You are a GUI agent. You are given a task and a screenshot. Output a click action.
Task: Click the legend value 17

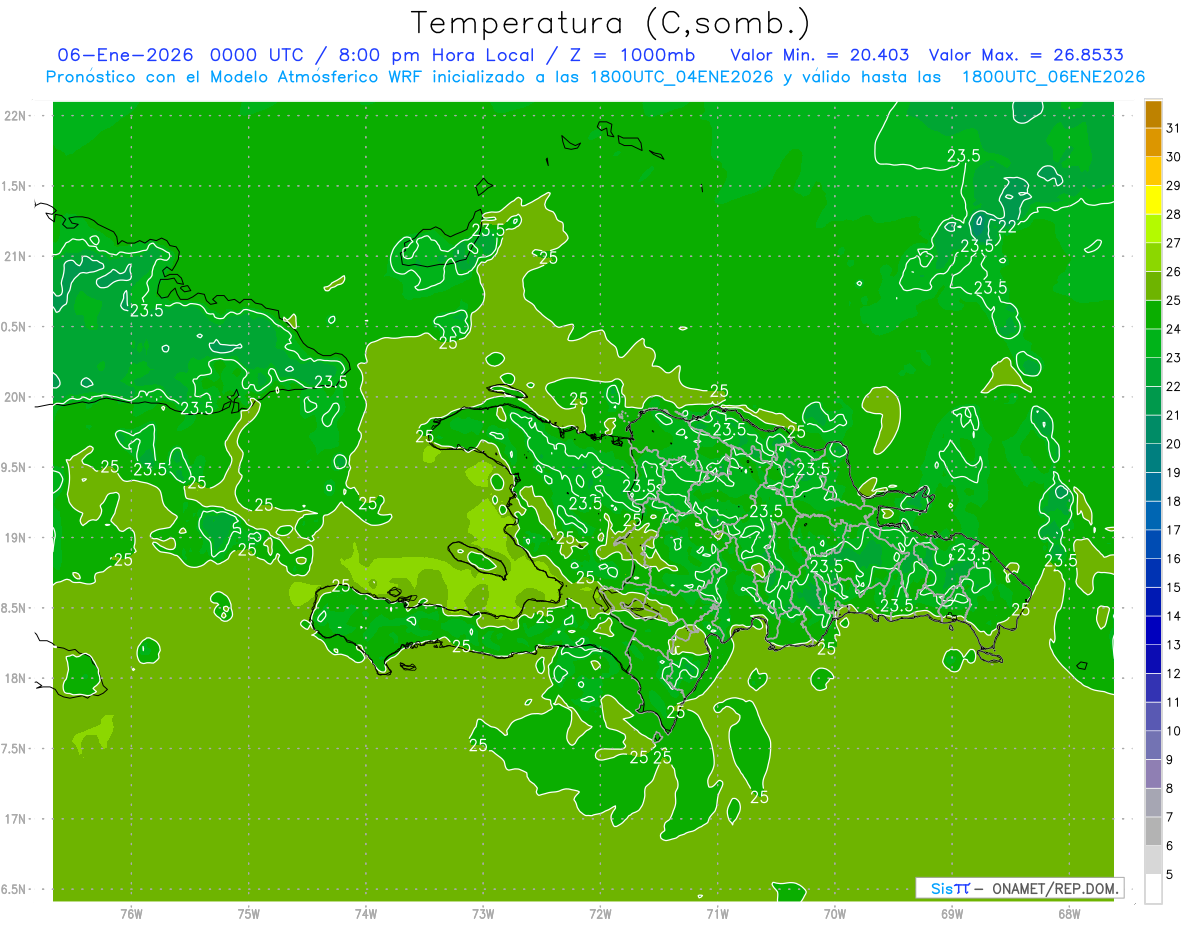tap(1173, 530)
